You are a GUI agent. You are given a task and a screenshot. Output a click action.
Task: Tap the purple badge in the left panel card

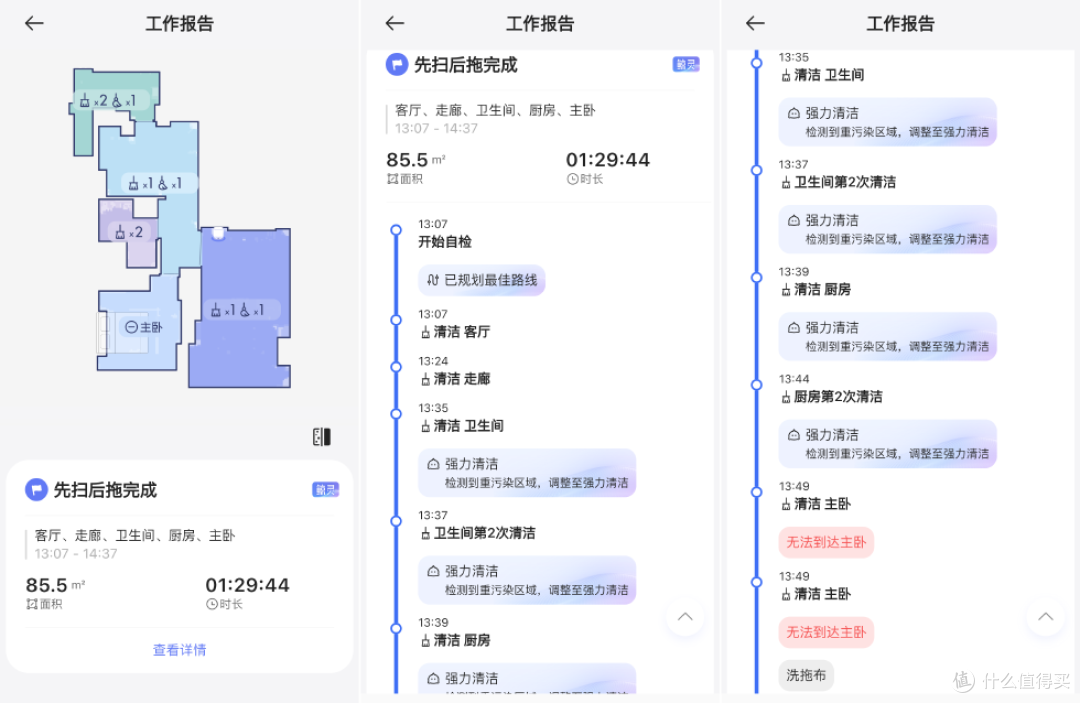point(326,490)
